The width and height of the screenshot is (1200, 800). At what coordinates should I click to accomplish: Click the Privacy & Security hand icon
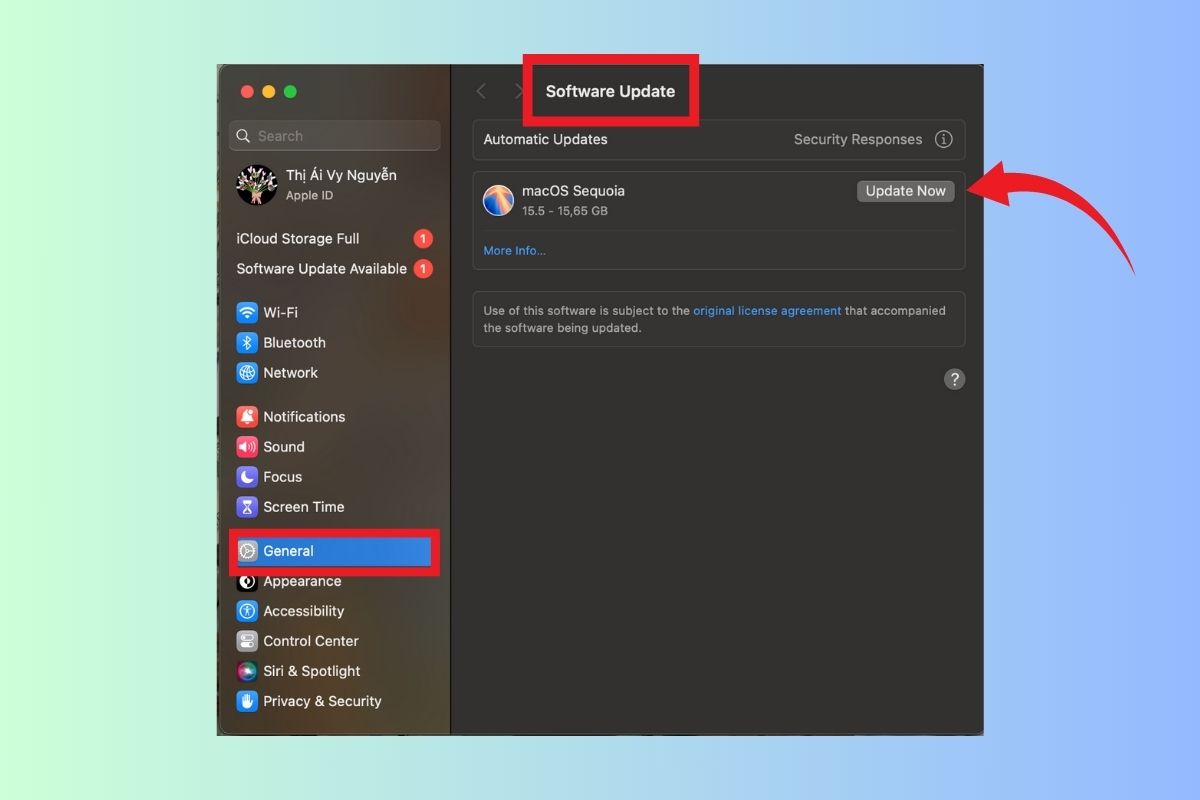click(x=247, y=701)
